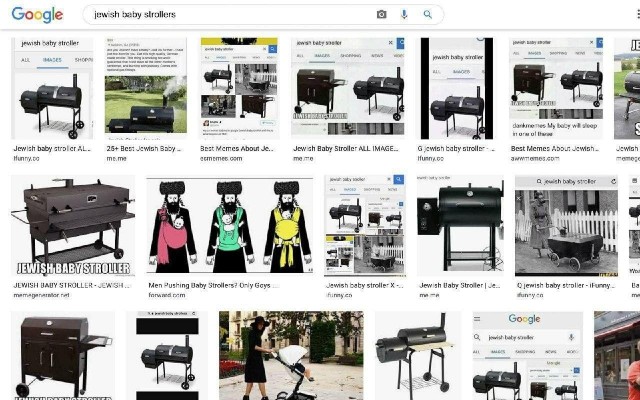Click the Google logo

pos(37,15)
